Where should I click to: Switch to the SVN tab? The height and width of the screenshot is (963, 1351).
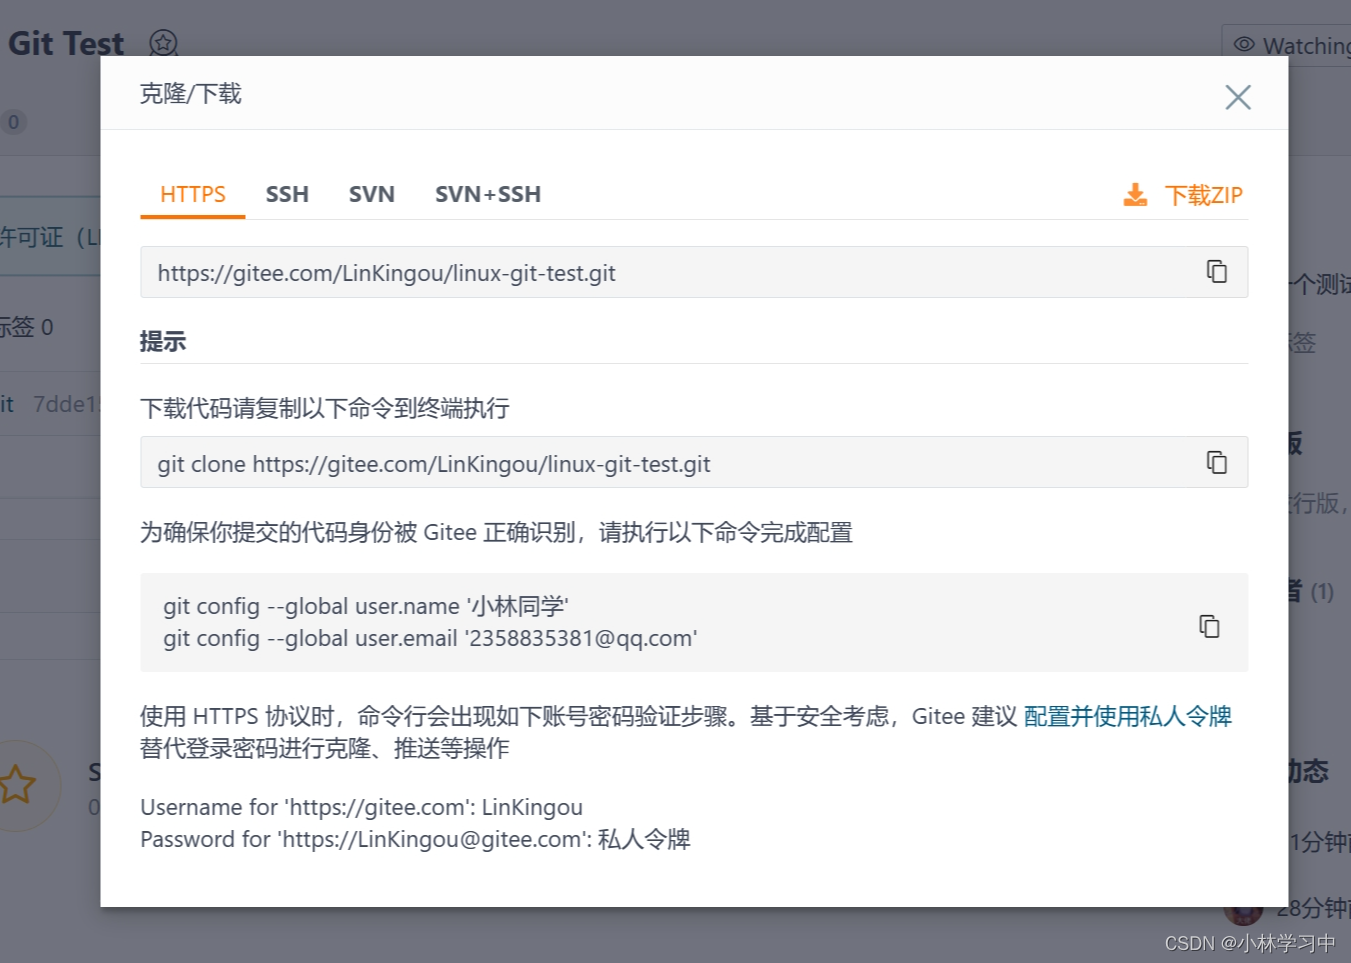click(372, 194)
